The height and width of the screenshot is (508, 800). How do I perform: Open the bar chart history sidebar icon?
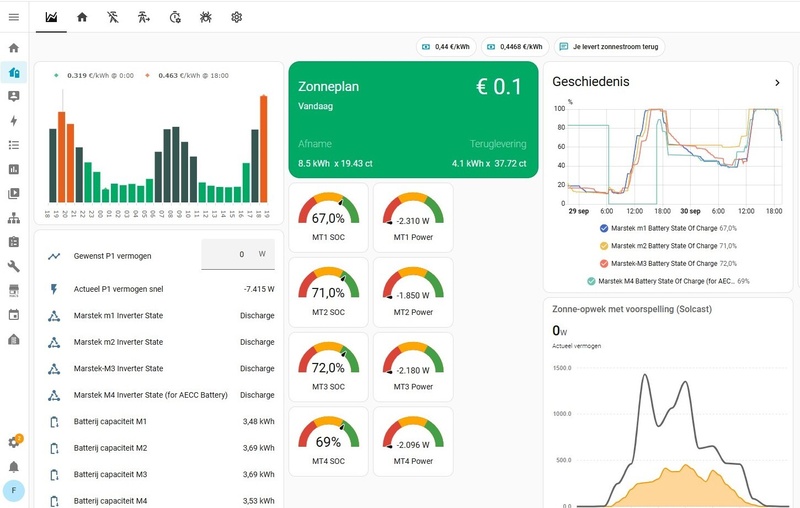(14, 169)
